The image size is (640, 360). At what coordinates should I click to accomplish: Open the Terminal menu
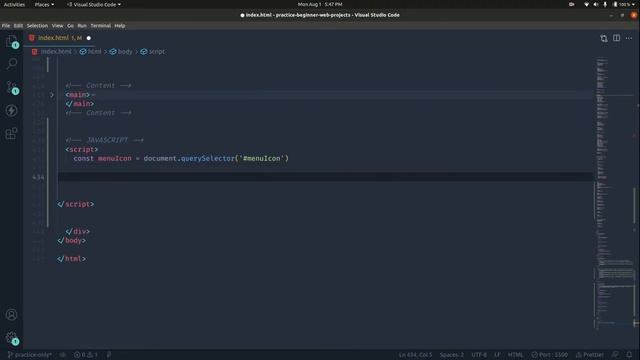tap(100, 26)
